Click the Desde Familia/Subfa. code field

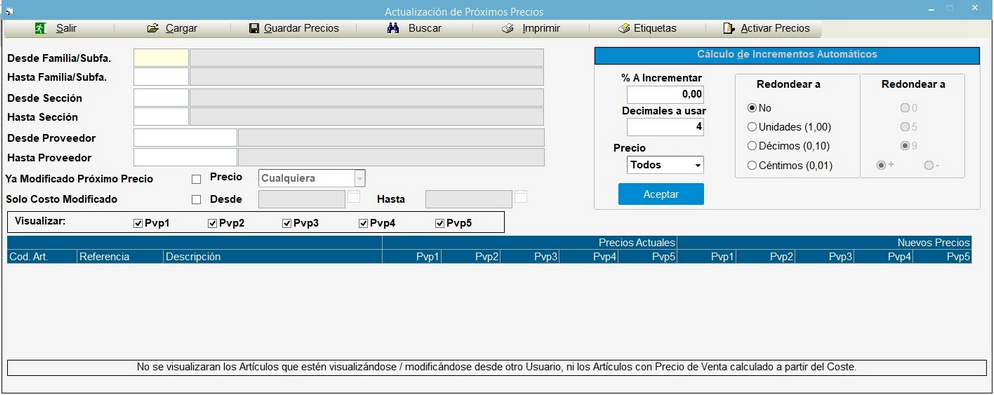point(161,58)
